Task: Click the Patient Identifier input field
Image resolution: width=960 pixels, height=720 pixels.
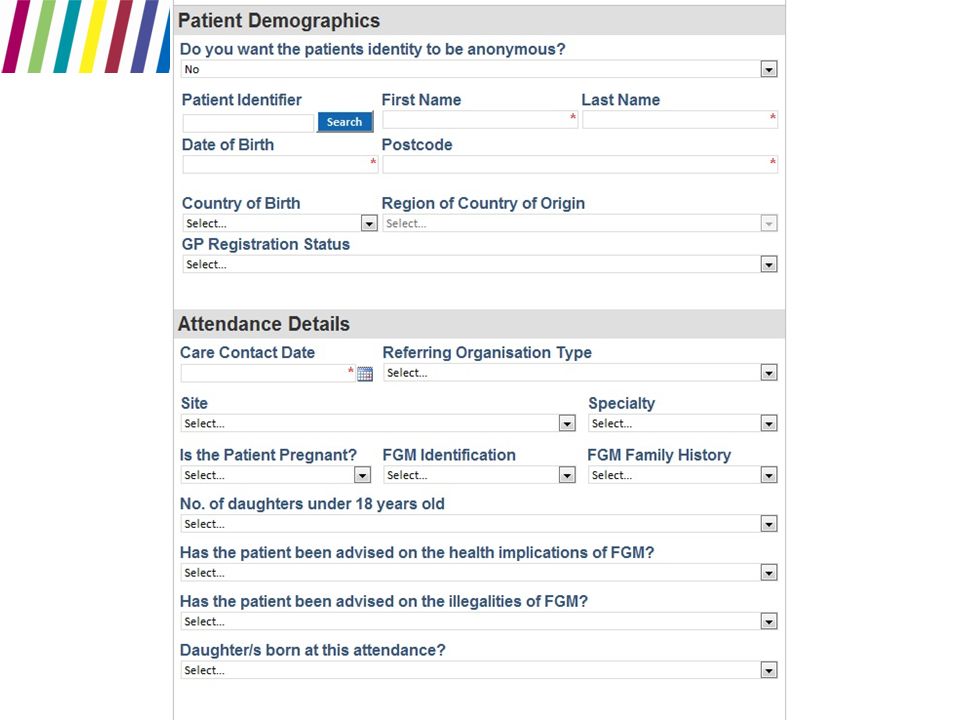Action: [248, 122]
